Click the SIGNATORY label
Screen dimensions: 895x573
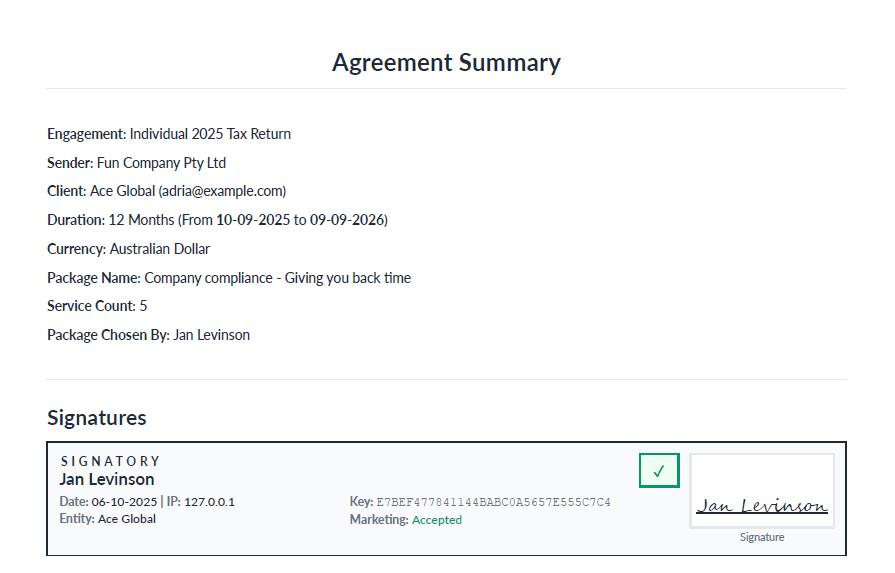(110, 461)
